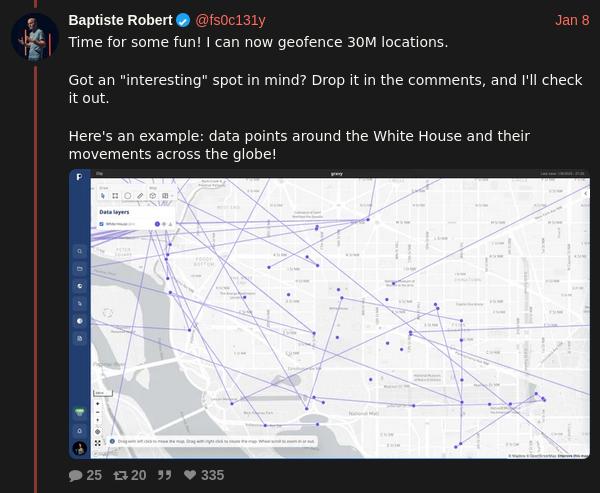
Task: Collapse the right side panel chevron
Action: pyautogui.click(x=585, y=194)
